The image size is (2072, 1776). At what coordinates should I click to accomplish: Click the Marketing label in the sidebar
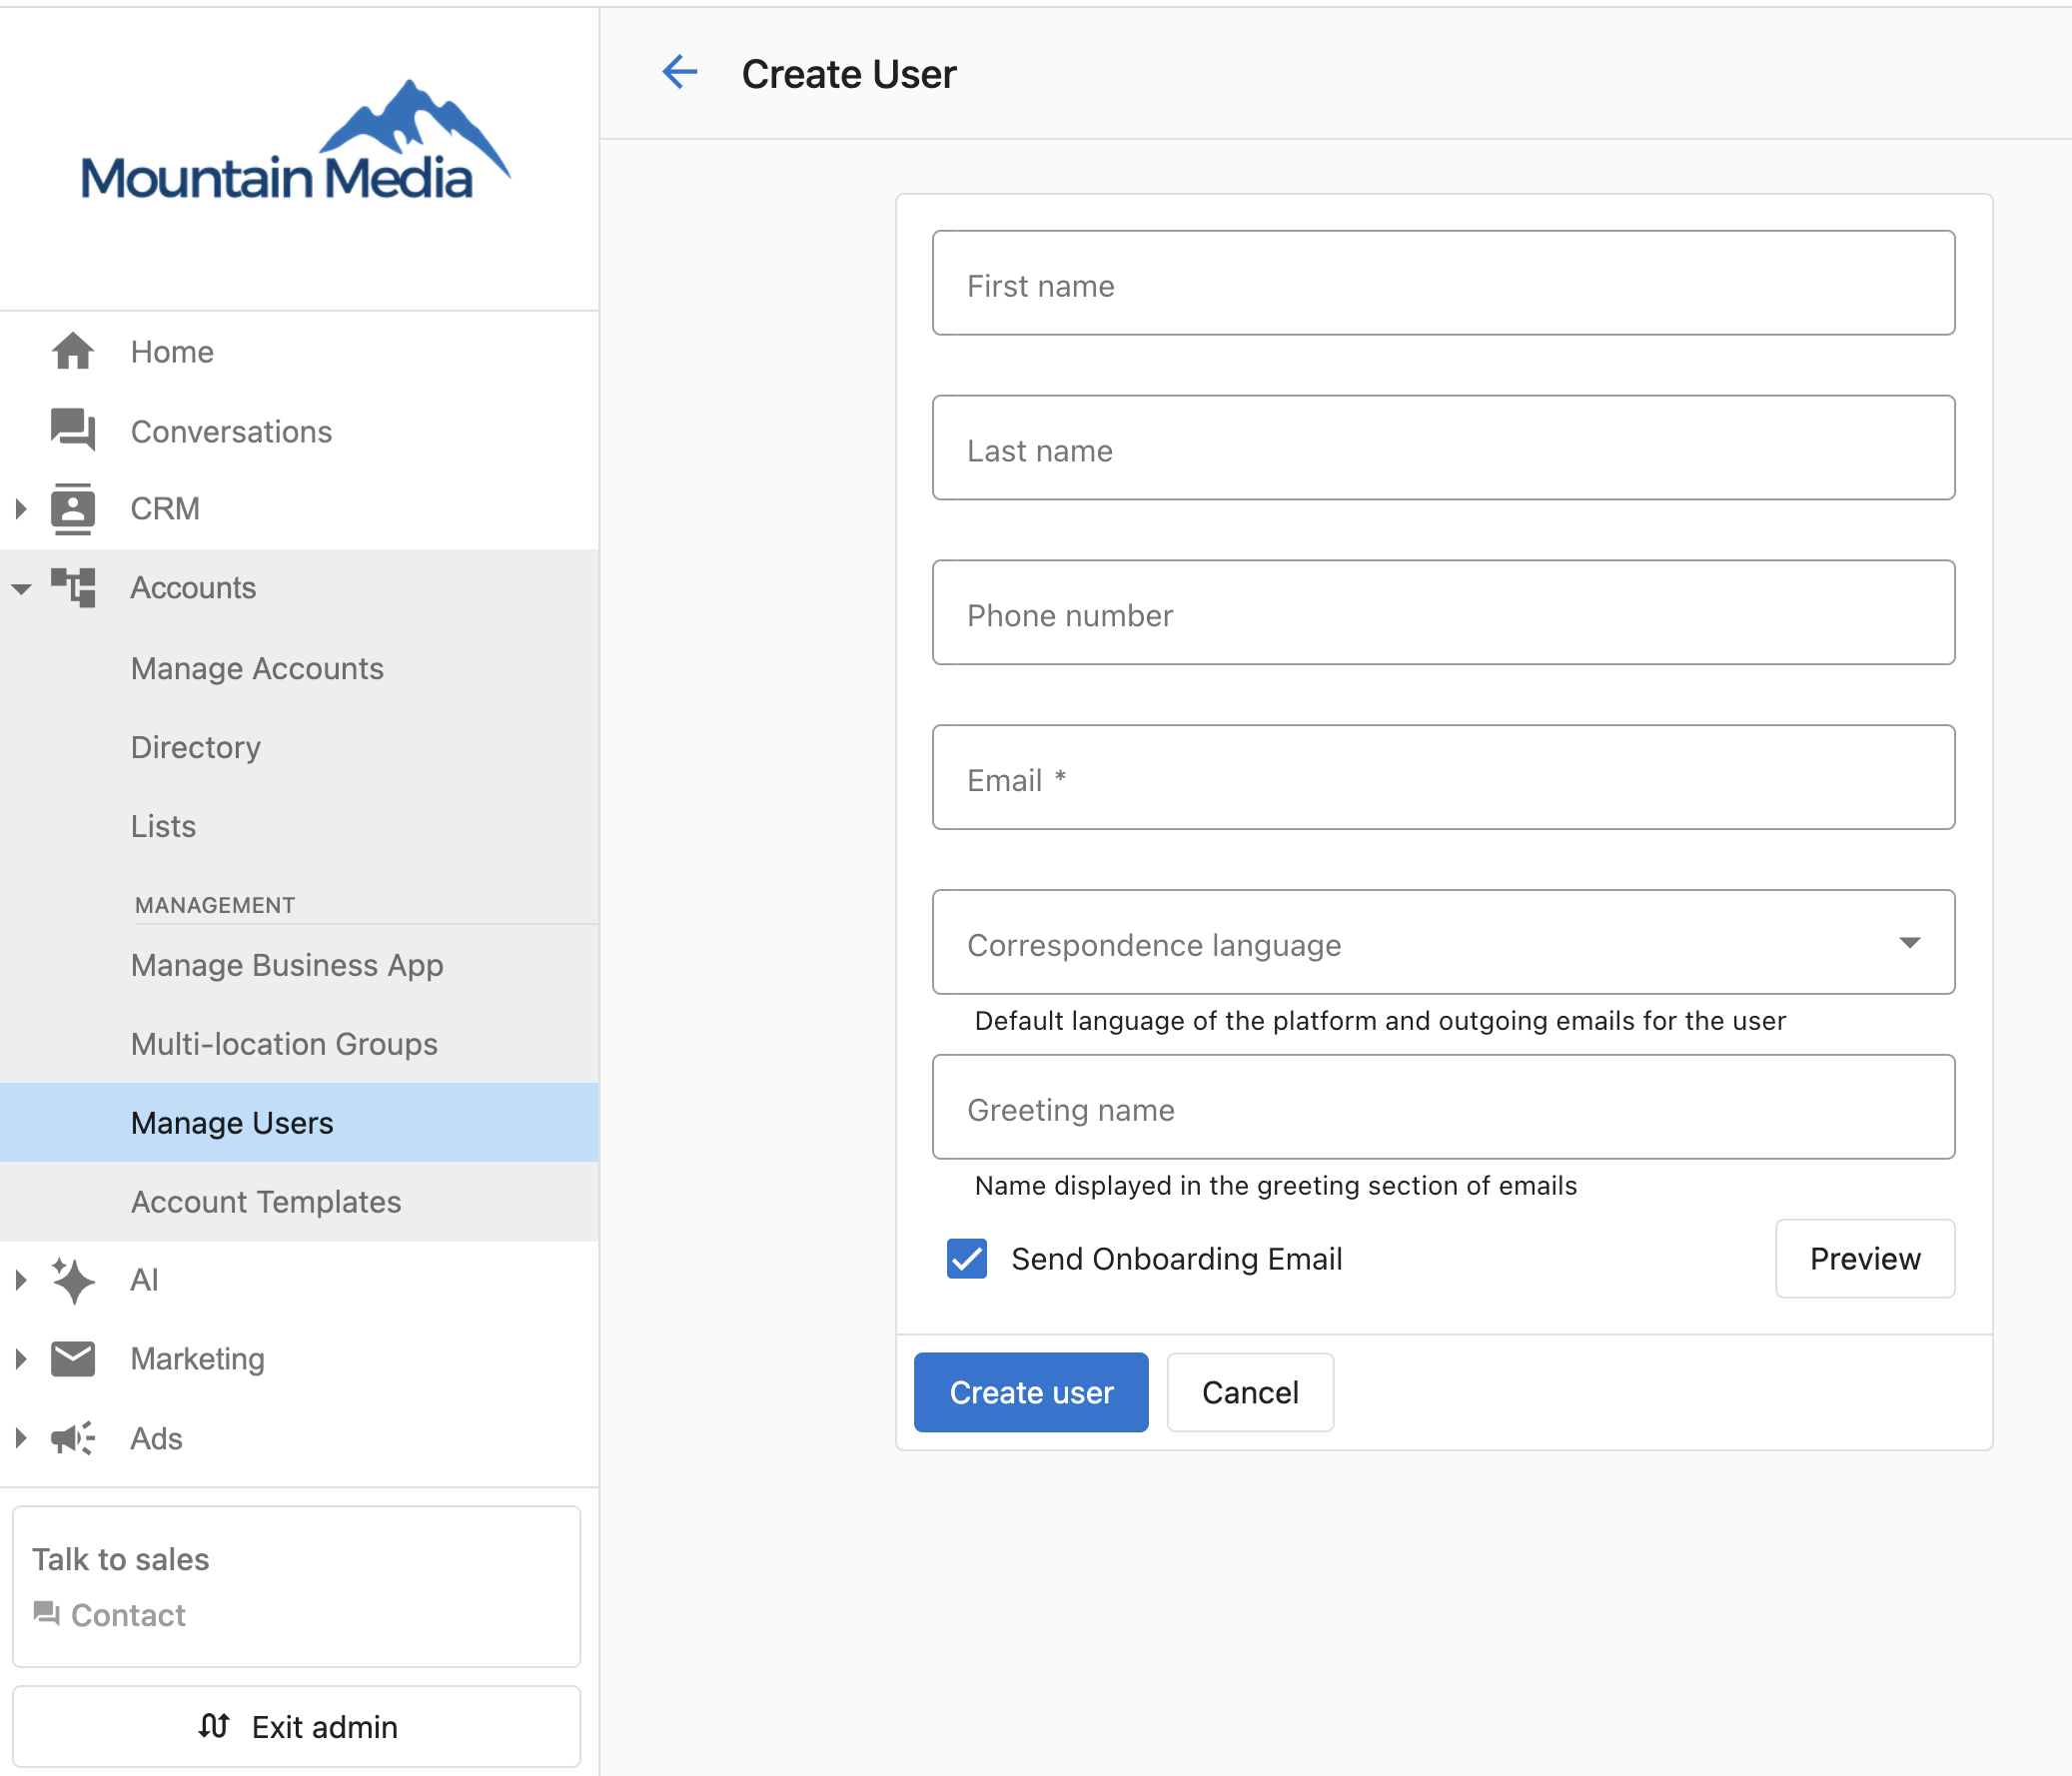(198, 1359)
